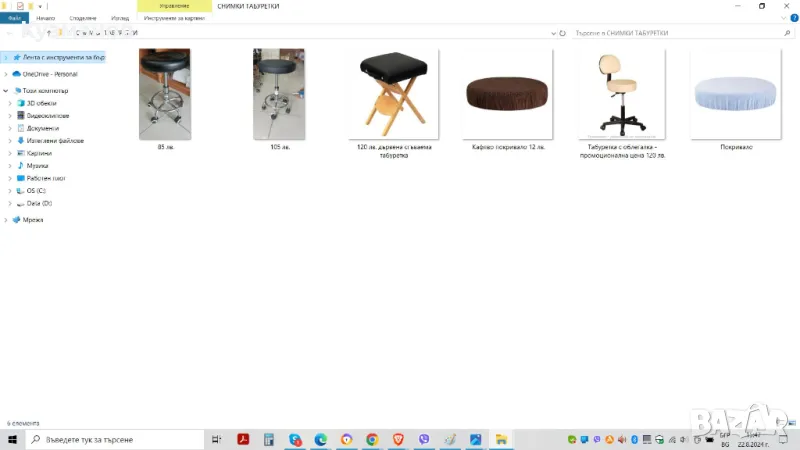This screenshot has width=800, height=450.
Task: Expand the Мрежа network node
Action: [6, 220]
